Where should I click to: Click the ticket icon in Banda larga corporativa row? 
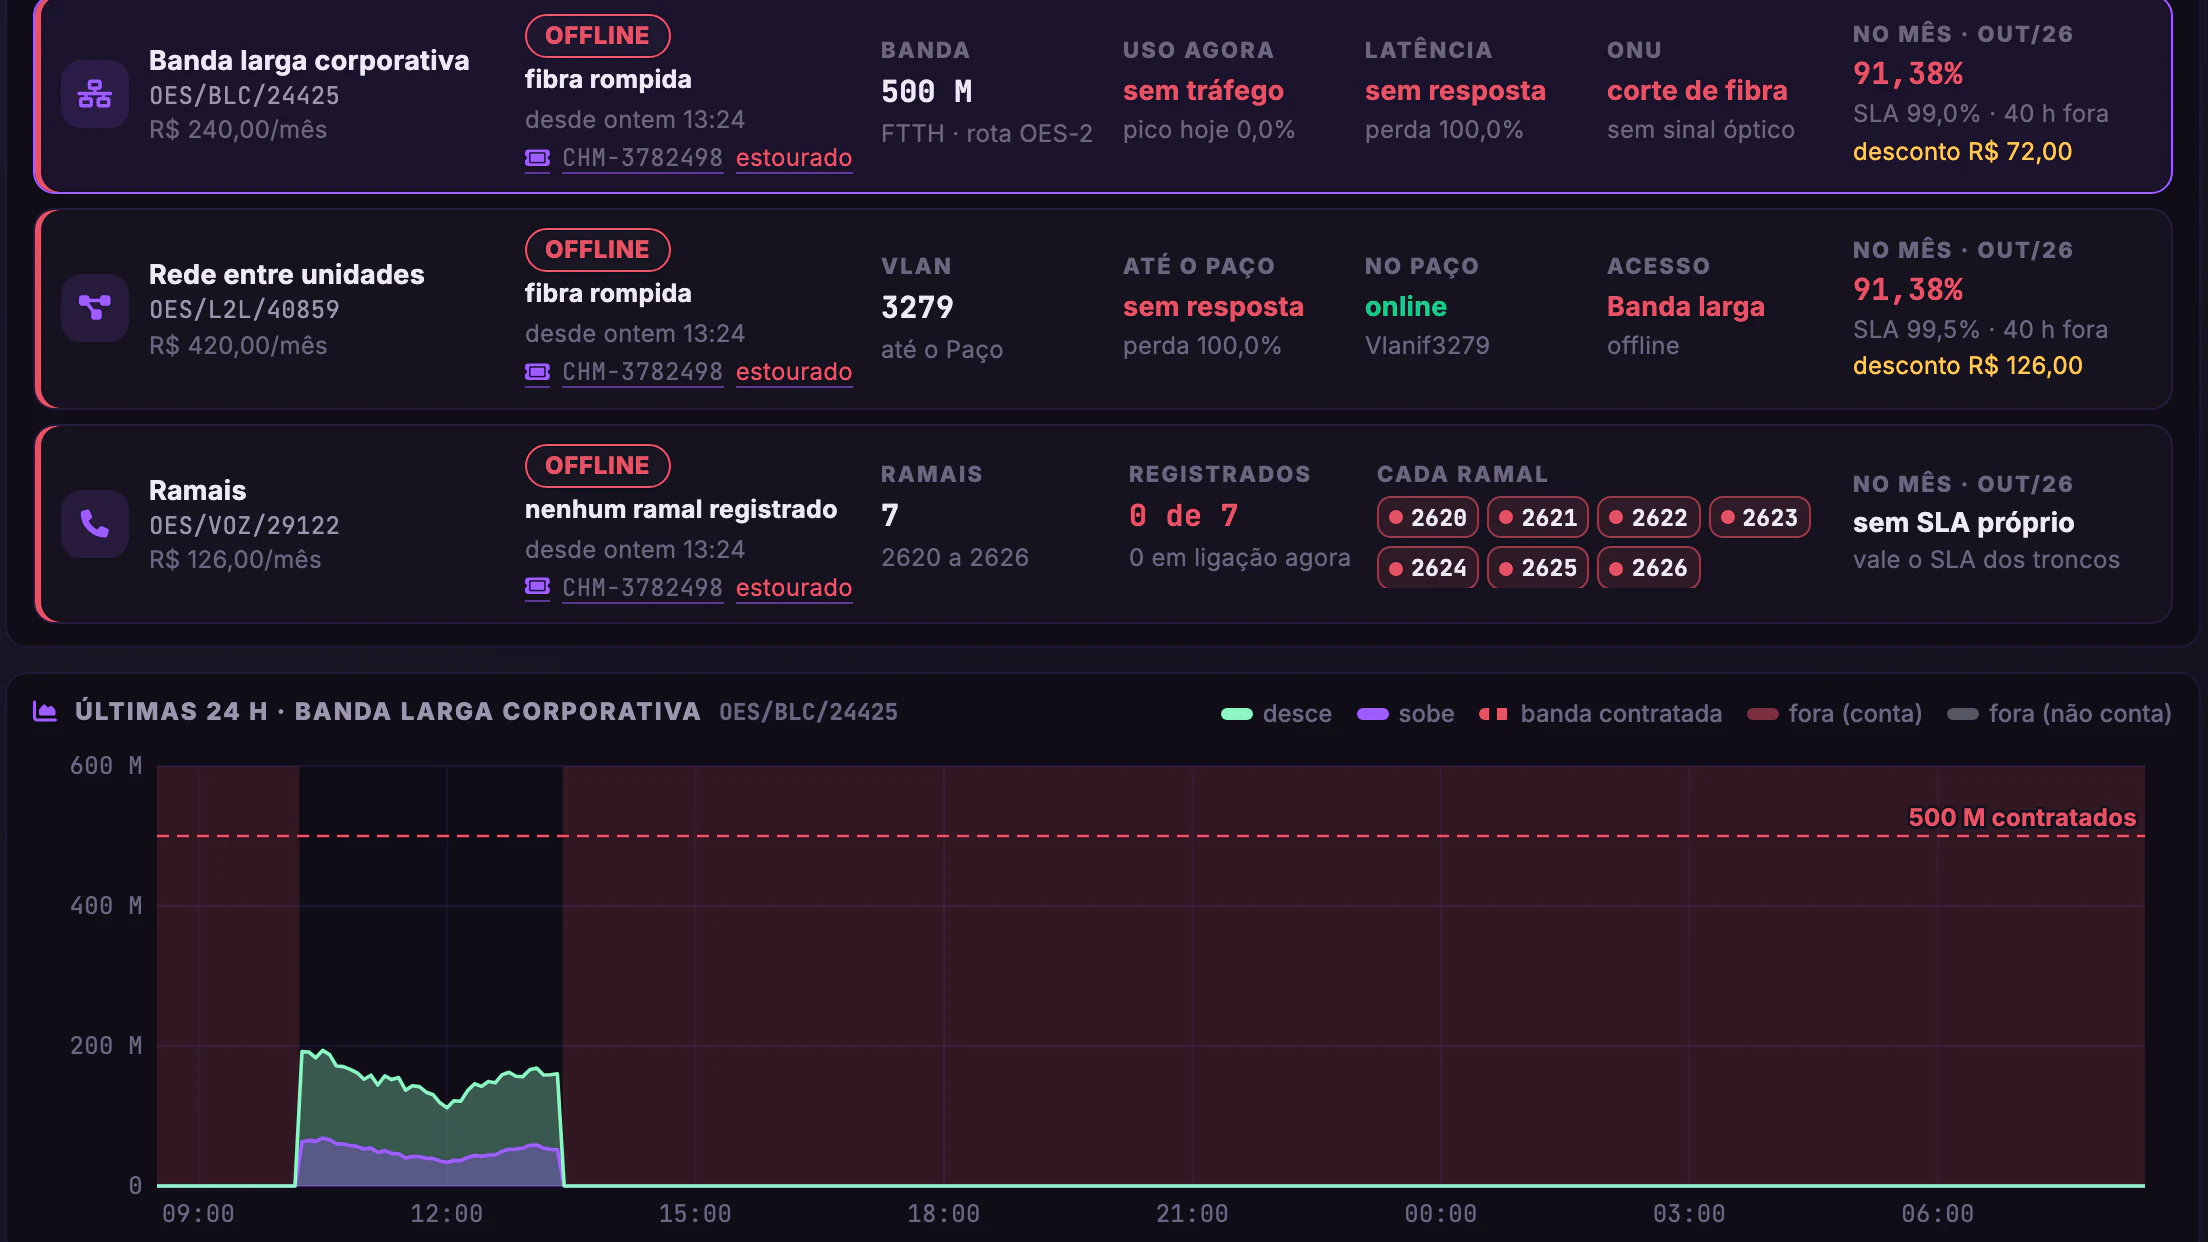pyautogui.click(x=537, y=158)
